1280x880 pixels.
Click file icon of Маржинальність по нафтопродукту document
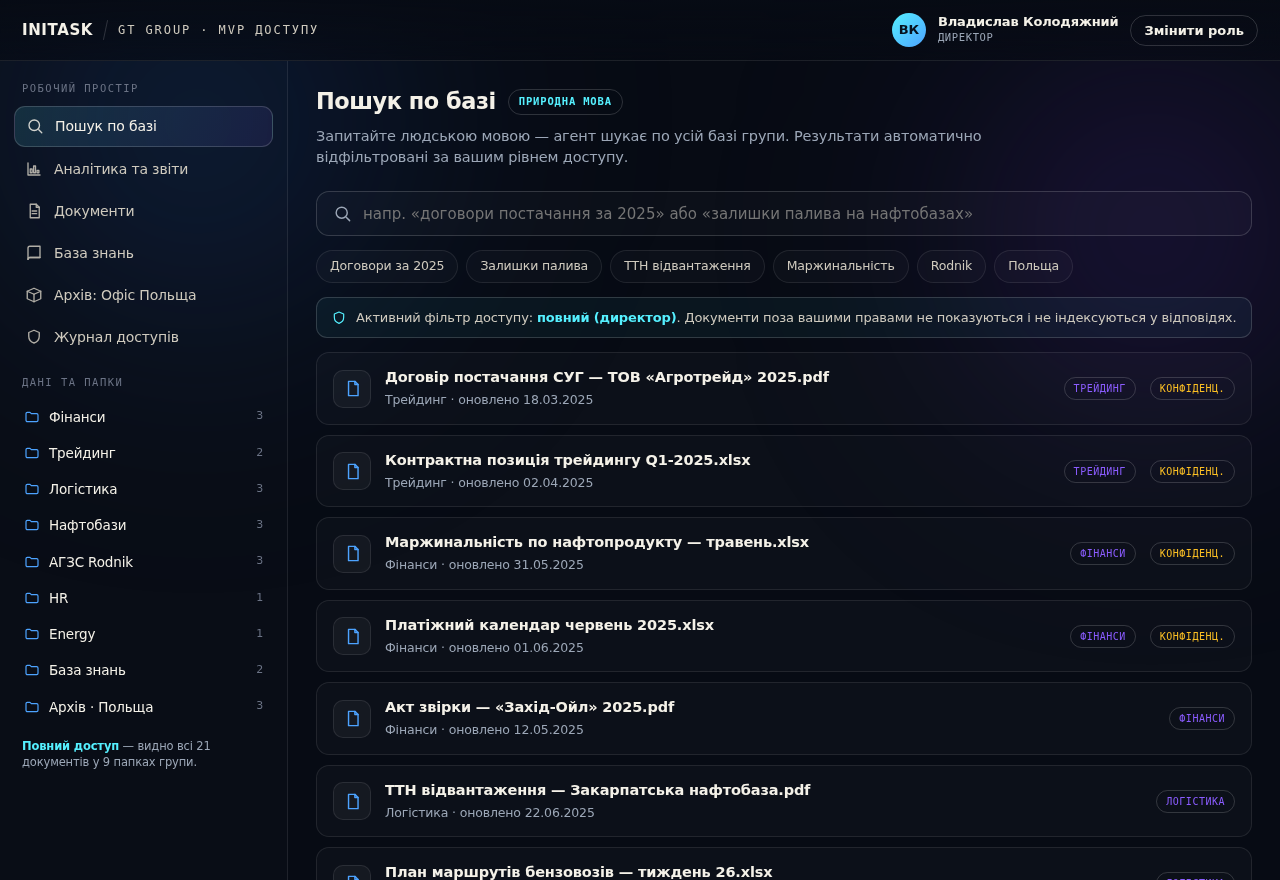pyautogui.click(x=352, y=554)
